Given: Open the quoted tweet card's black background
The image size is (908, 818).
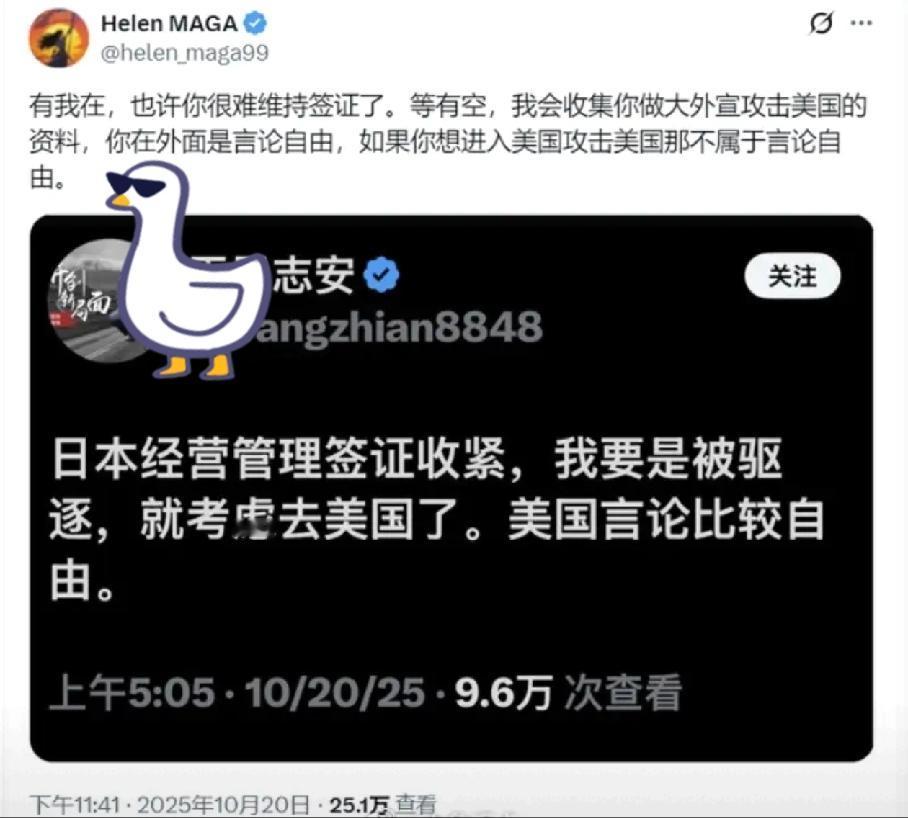Looking at the screenshot, I should pos(452,488).
